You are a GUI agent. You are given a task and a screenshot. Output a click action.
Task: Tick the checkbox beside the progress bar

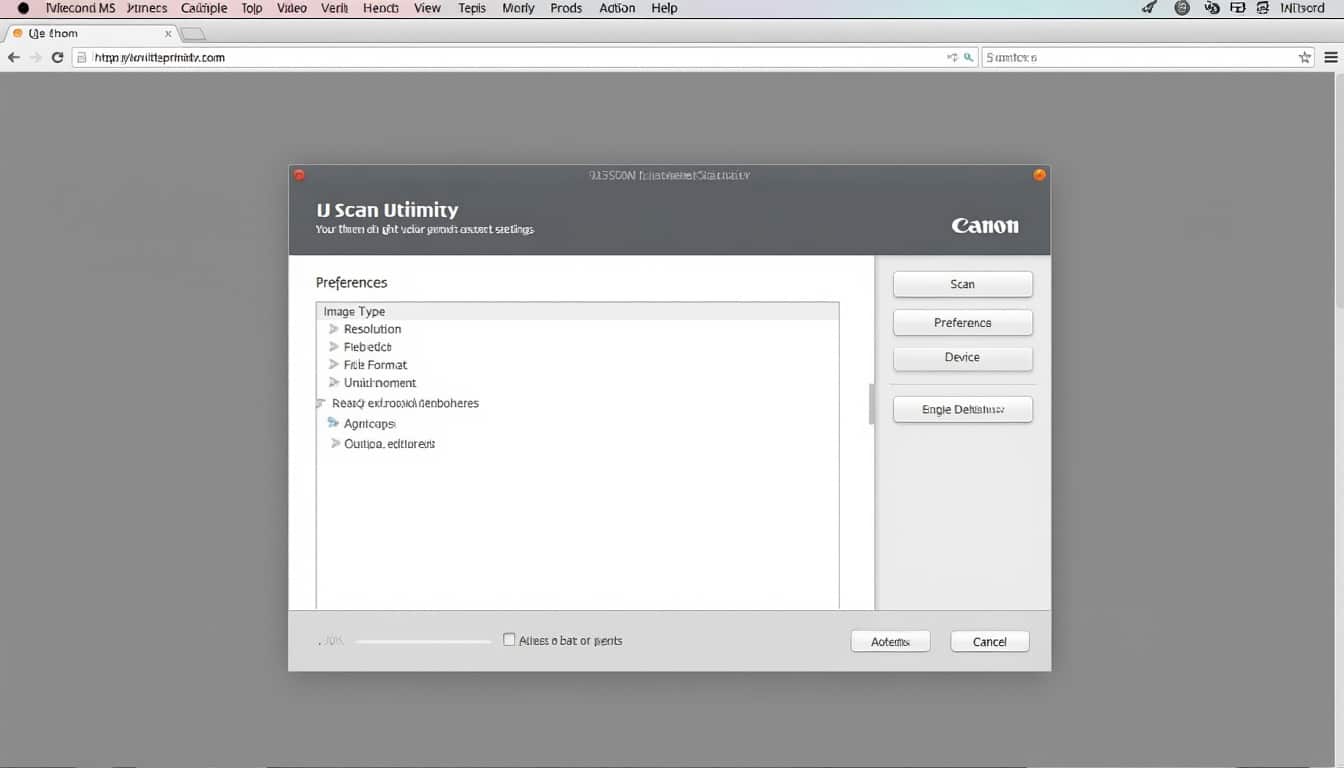coord(509,640)
